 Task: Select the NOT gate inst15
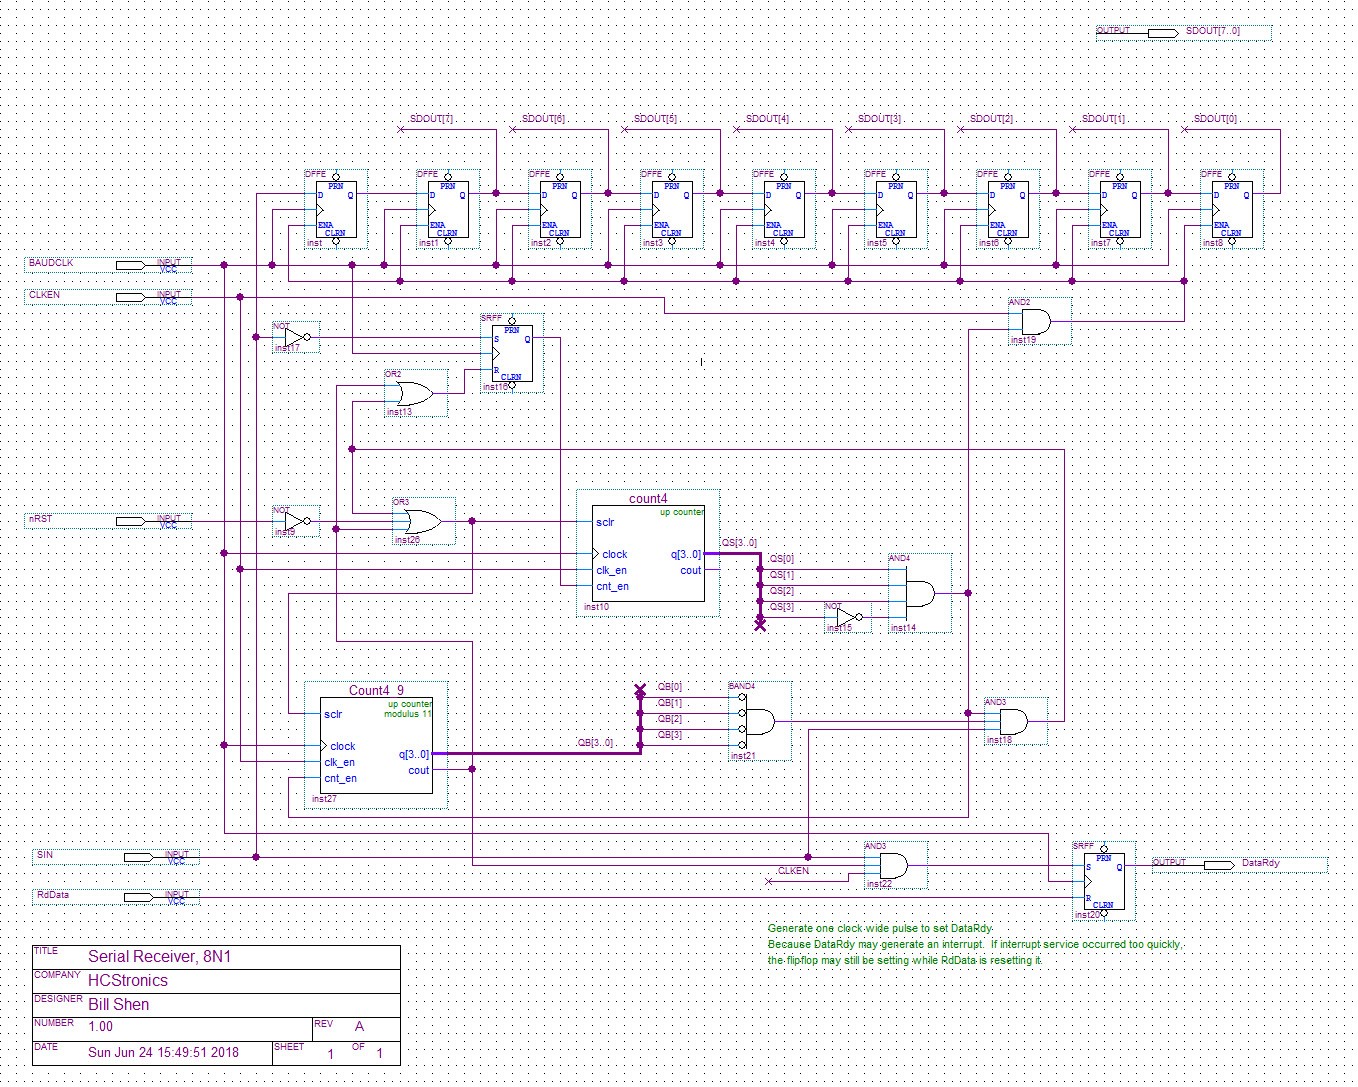coord(846,617)
